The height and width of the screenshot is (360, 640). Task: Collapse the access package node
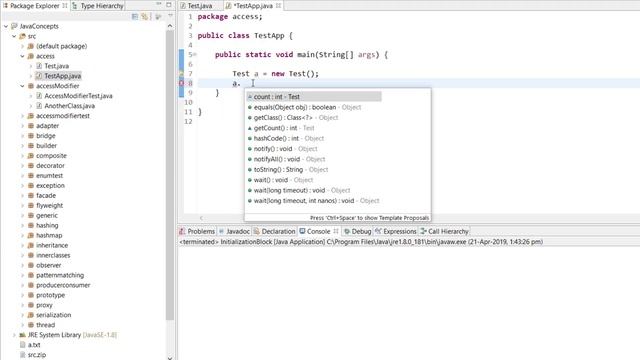(23, 56)
